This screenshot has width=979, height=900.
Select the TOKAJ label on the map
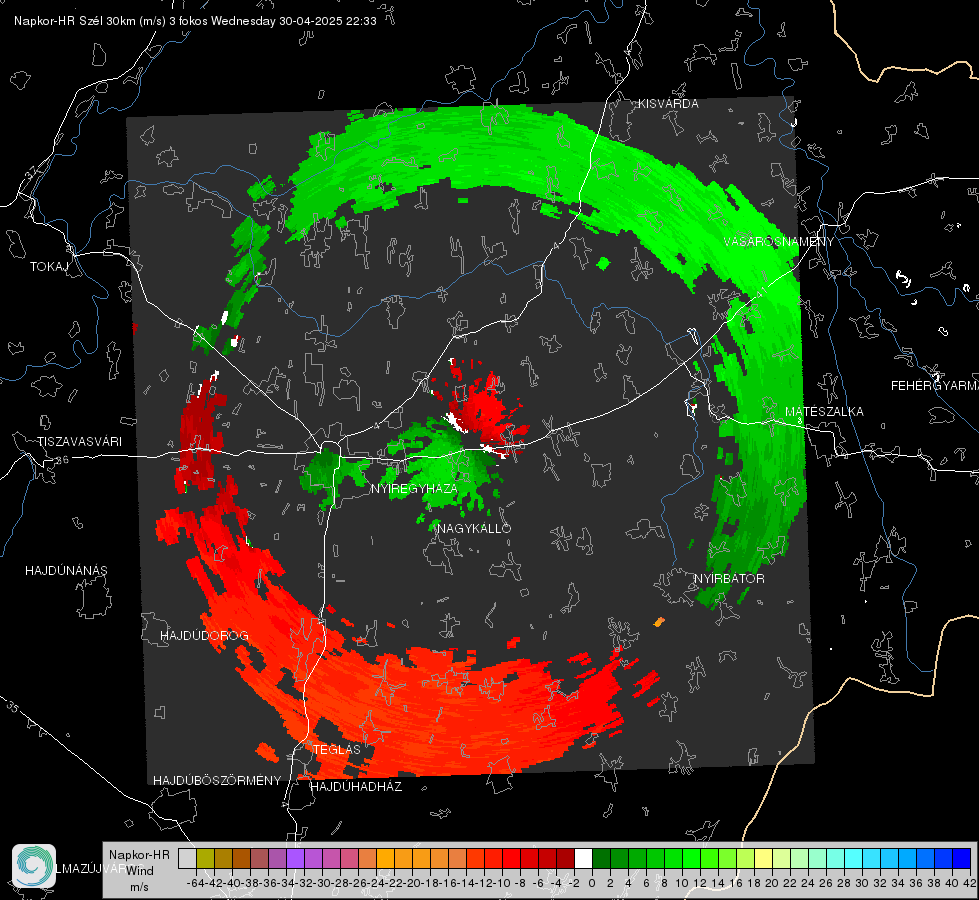49,267
